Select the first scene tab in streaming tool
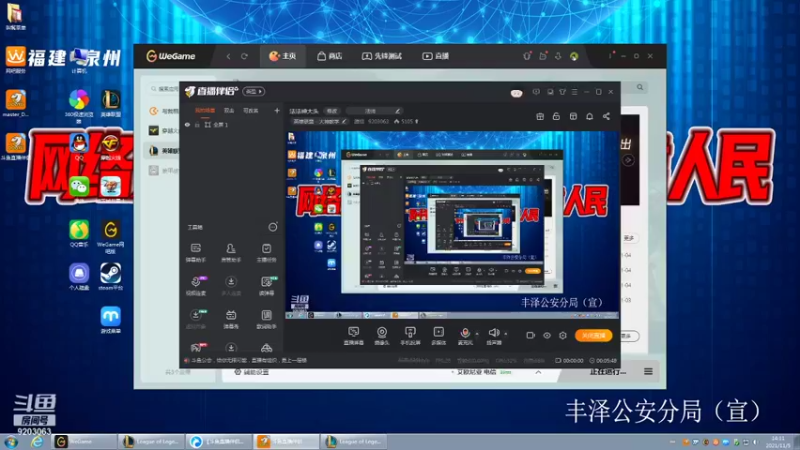 click(205, 110)
